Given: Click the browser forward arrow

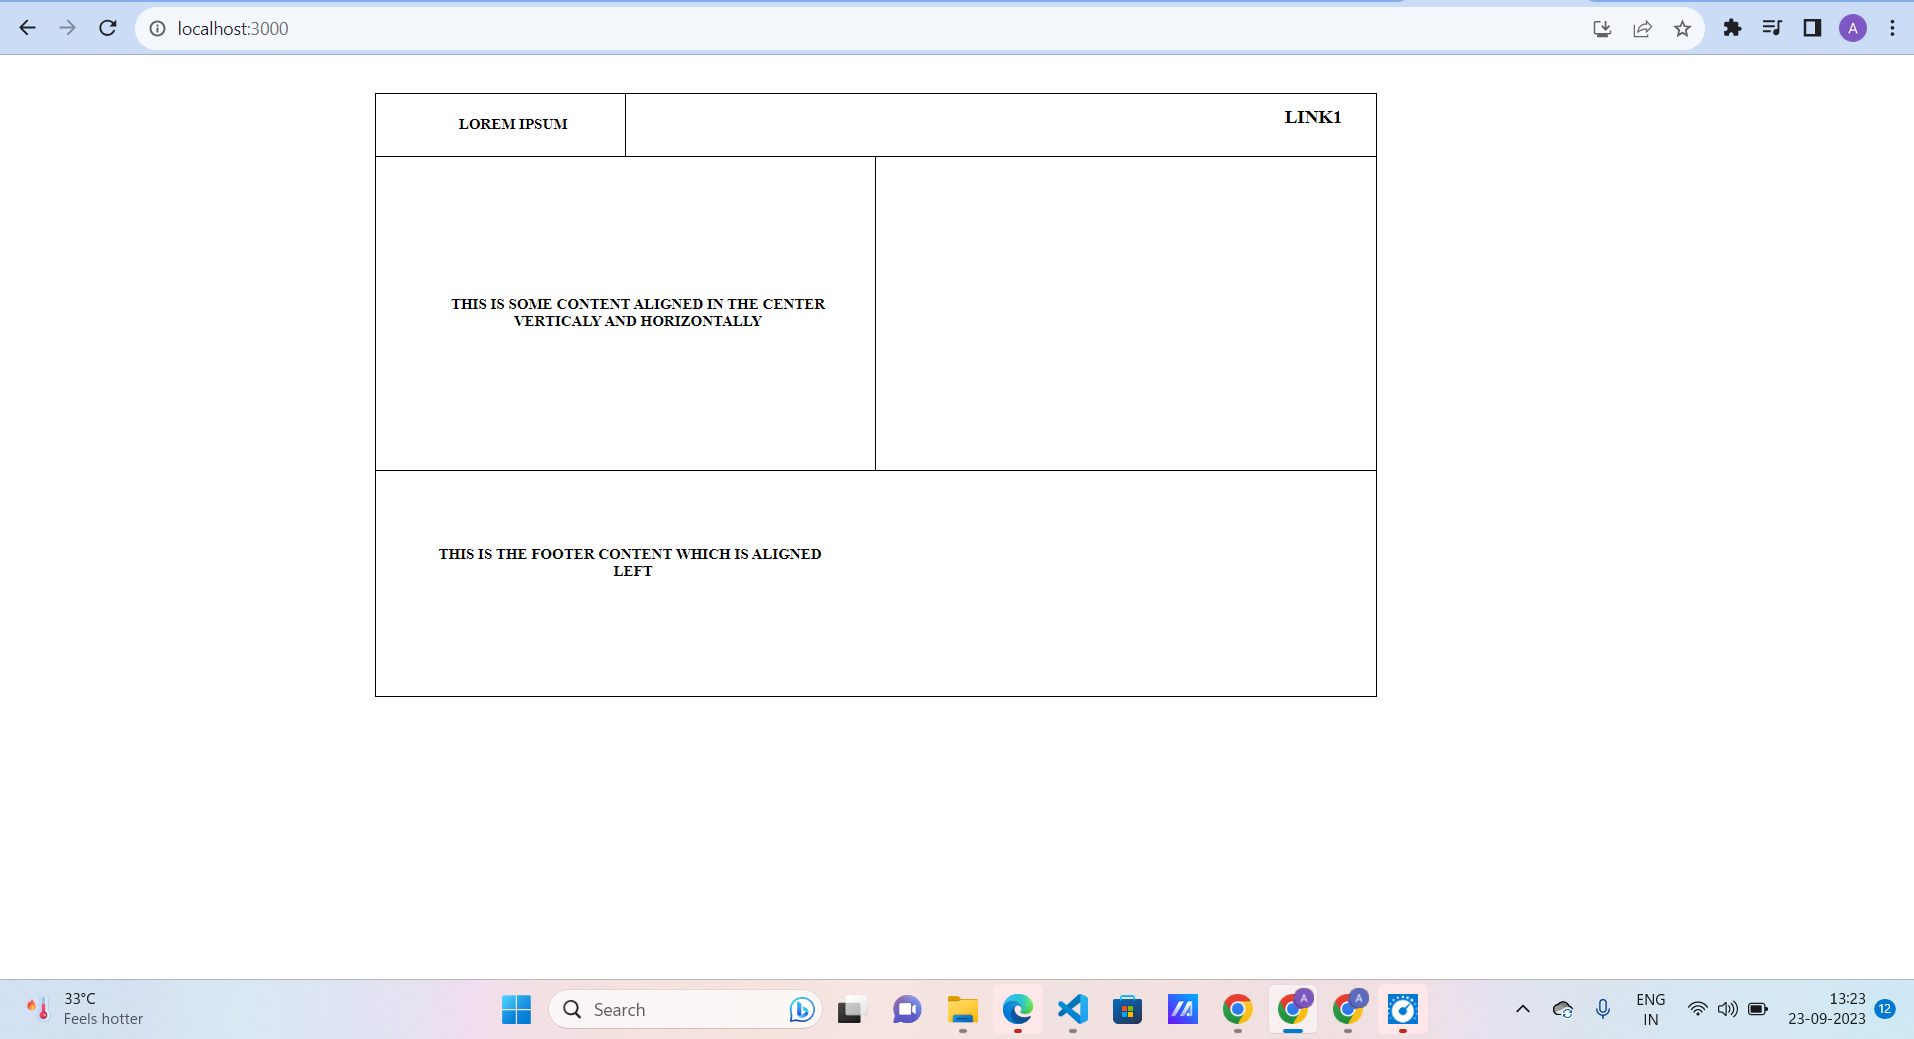Looking at the screenshot, I should point(67,28).
